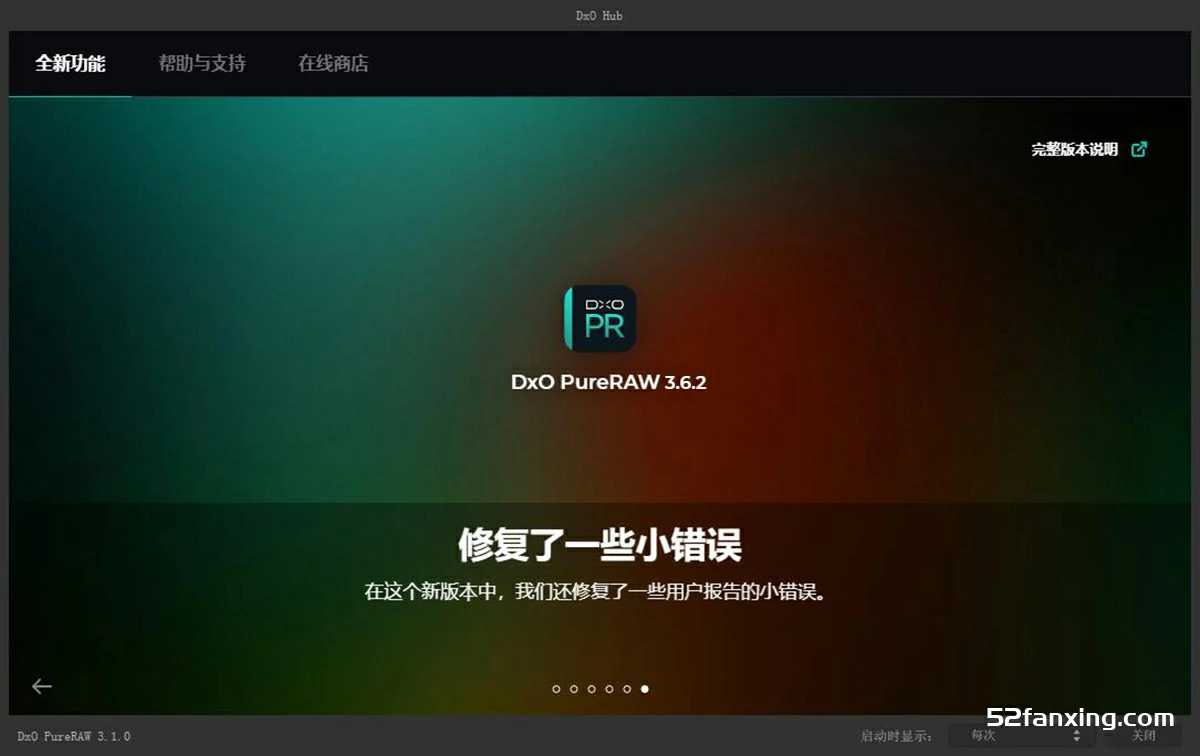Click the DxO PureRAW 3.1.0 version label
The image size is (1200, 756).
[x=74, y=737]
